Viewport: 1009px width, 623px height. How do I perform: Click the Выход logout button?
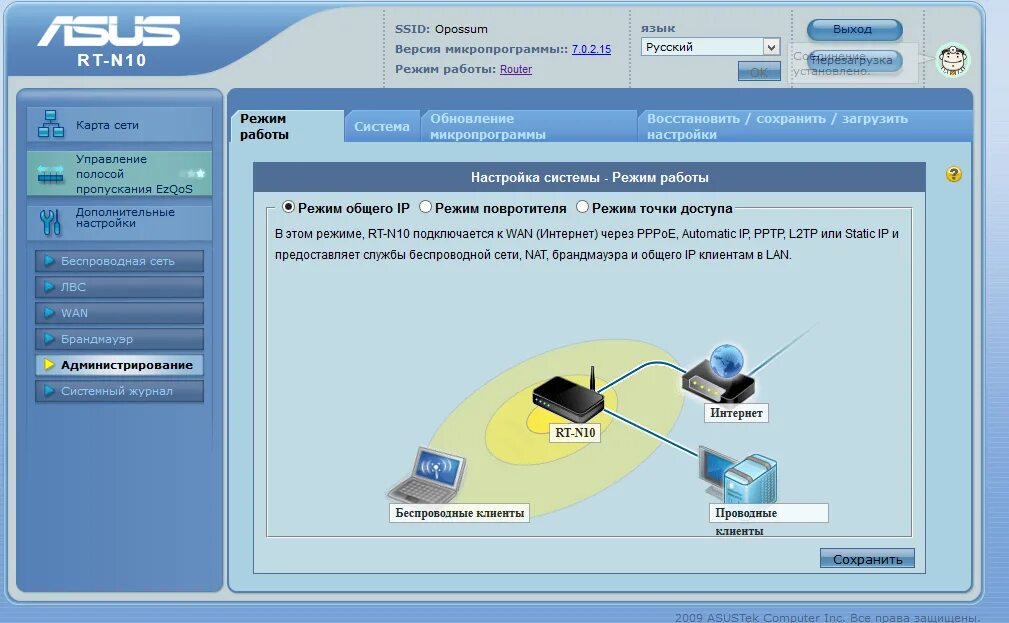point(855,29)
